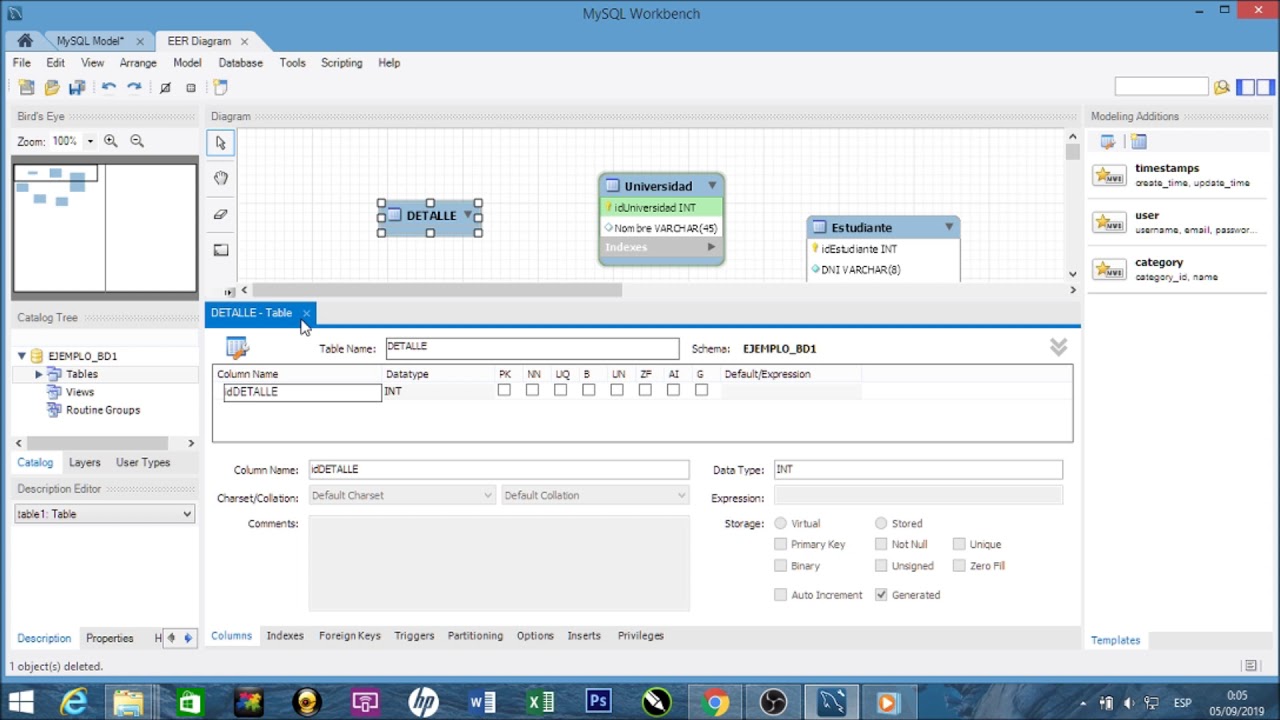1280x720 pixels.
Task: Click the redo arrow icon
Action: [x=134, y=87]
